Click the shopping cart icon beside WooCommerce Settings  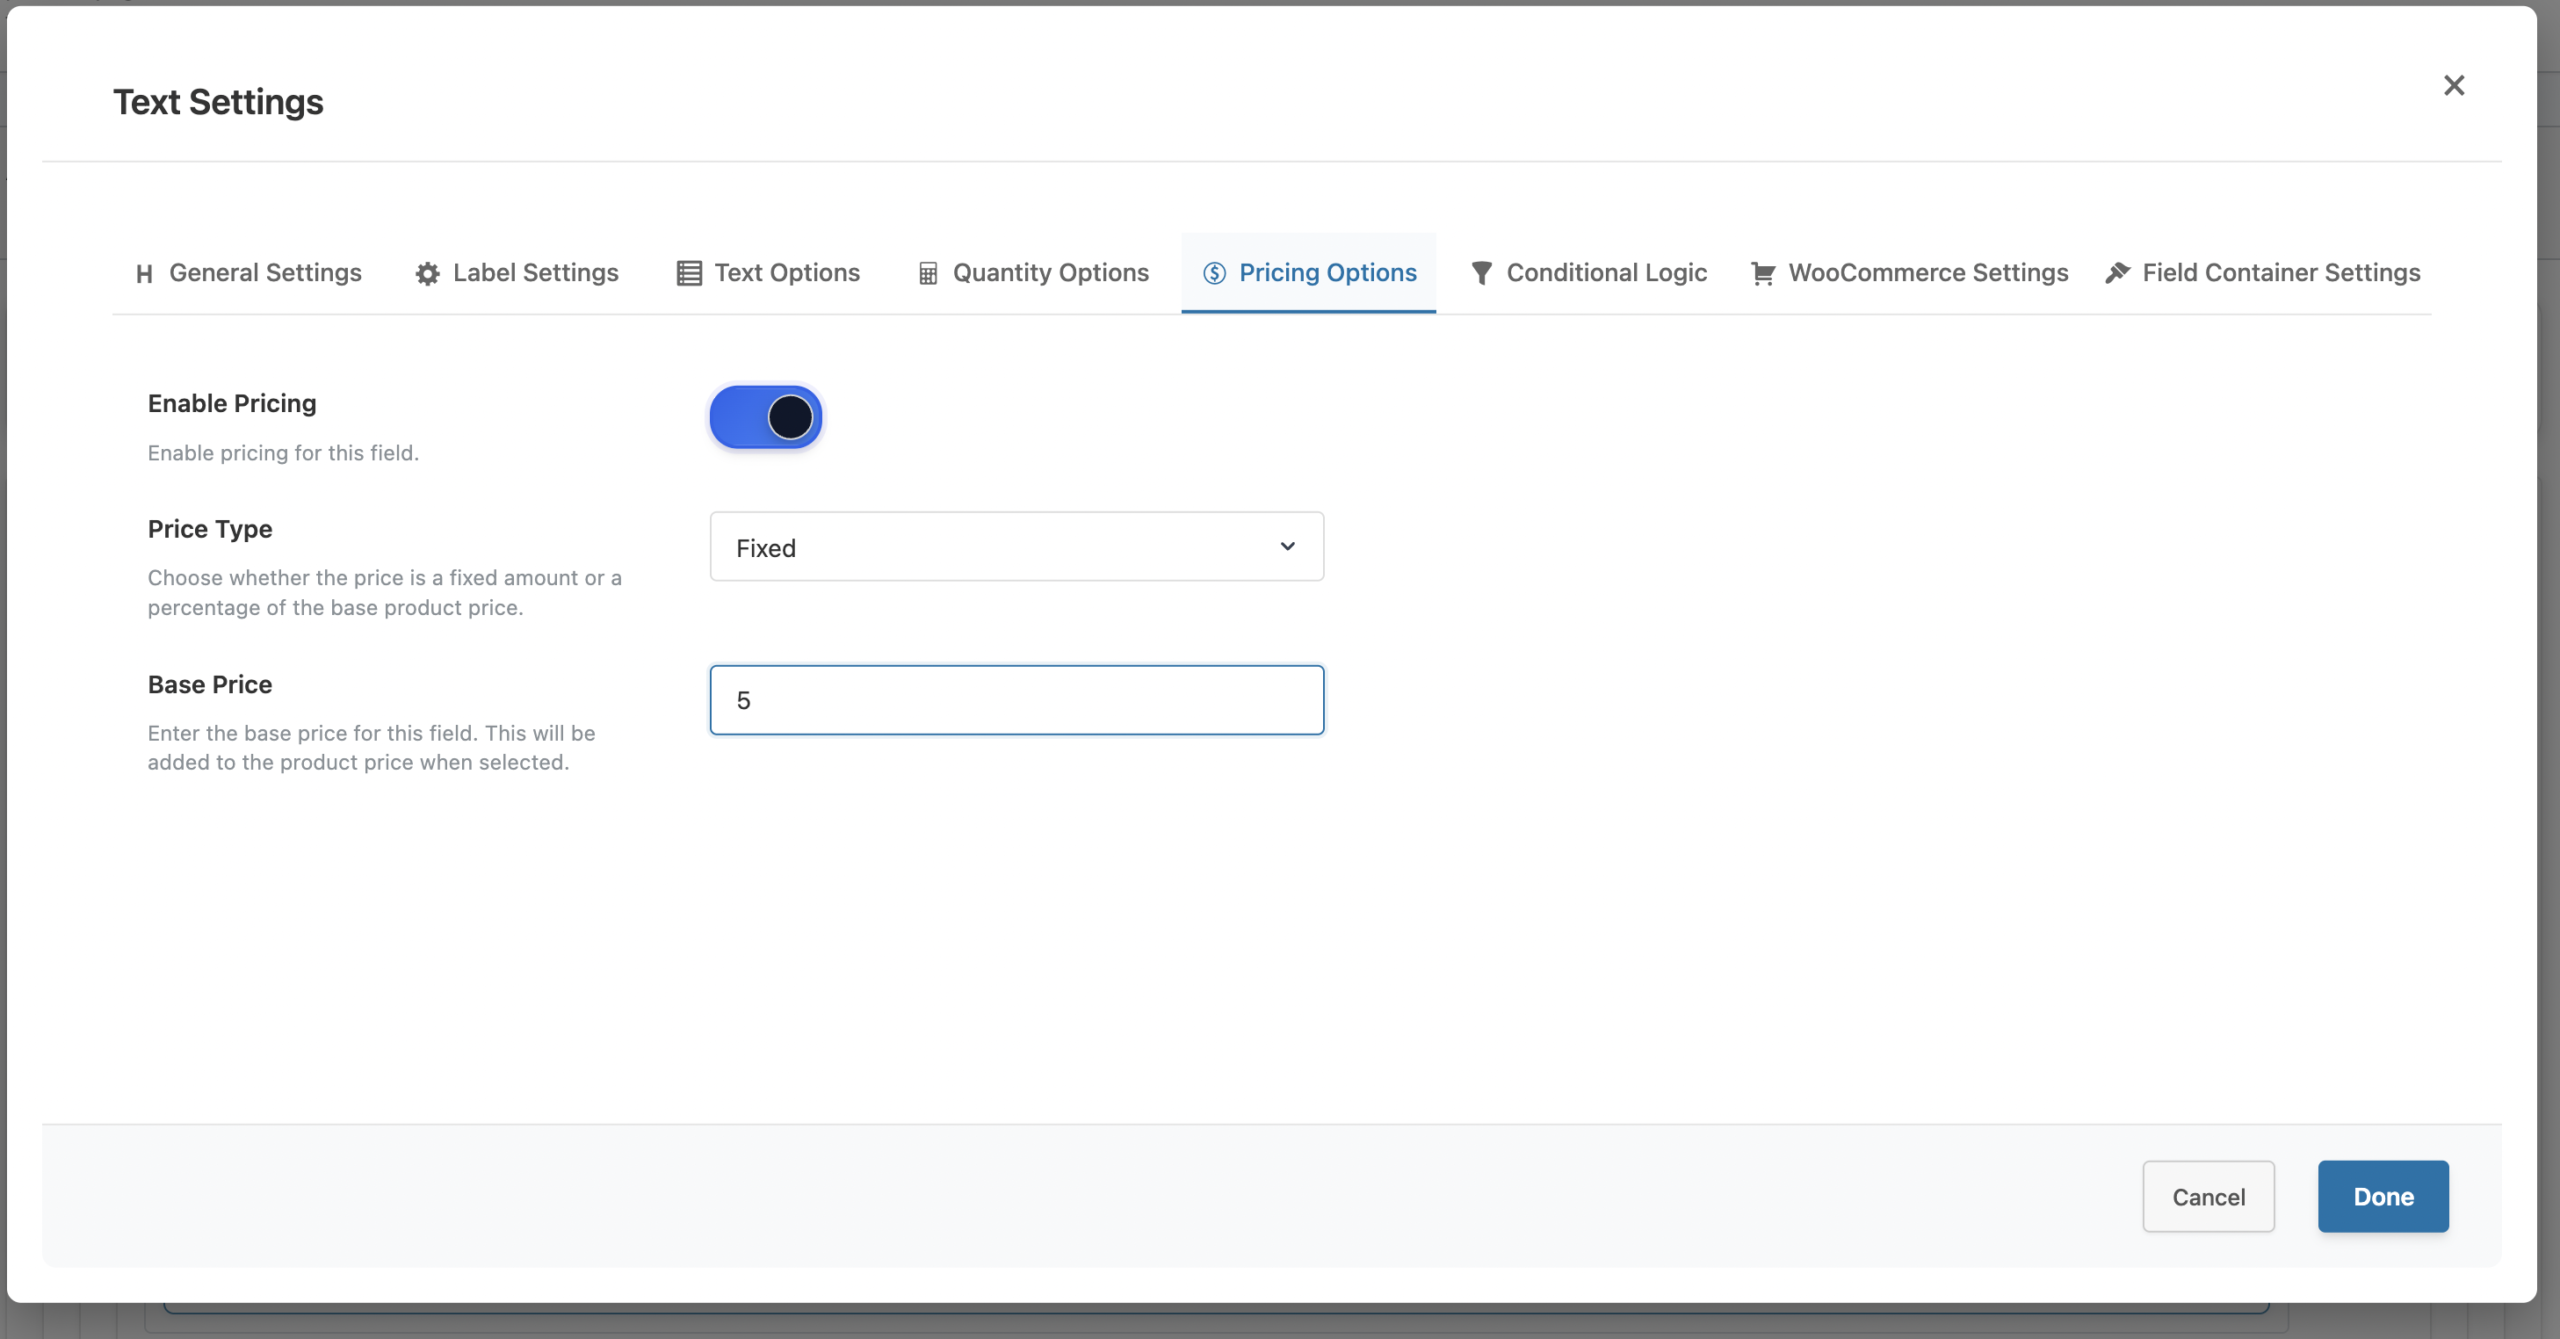1763,274
